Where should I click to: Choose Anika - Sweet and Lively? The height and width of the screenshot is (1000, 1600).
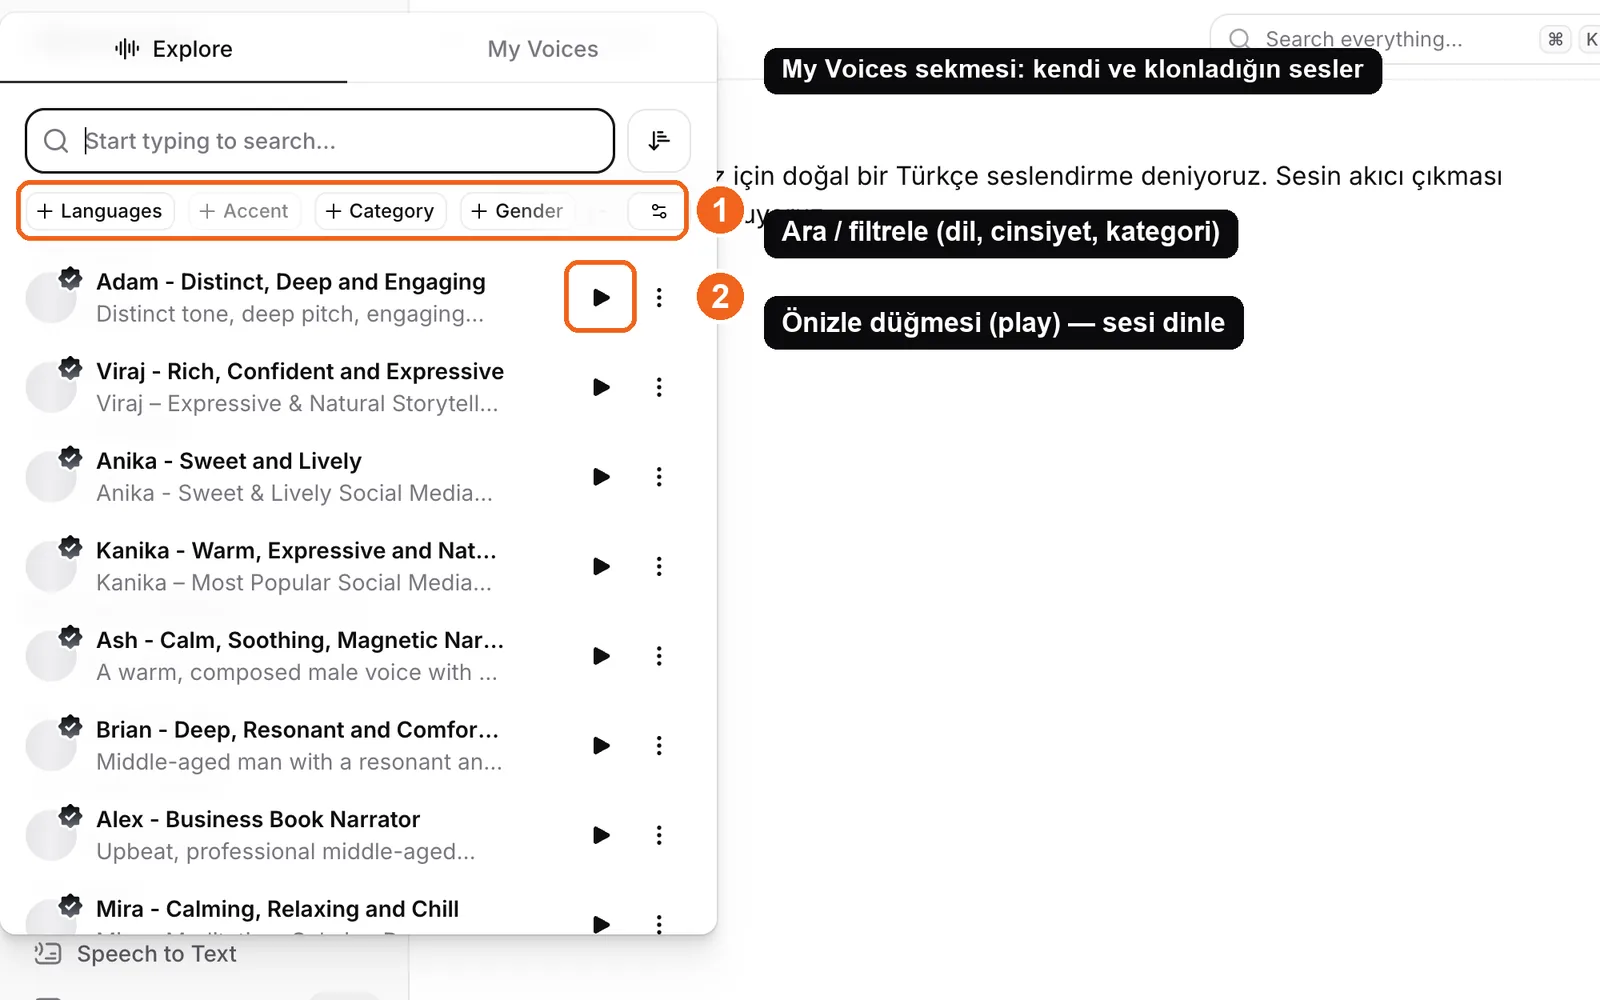[229, 461]
